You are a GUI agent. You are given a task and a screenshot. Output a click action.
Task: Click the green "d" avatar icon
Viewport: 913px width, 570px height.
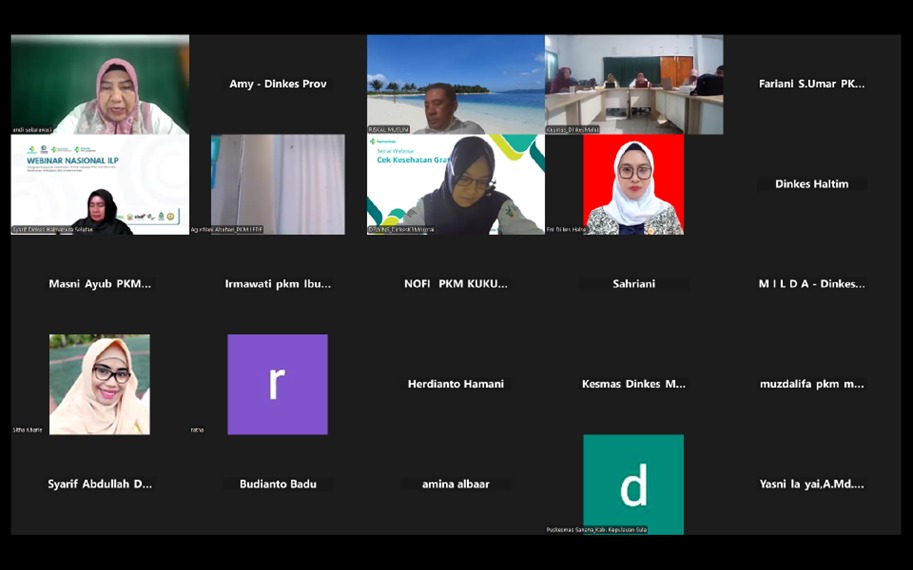coord(633,484)
